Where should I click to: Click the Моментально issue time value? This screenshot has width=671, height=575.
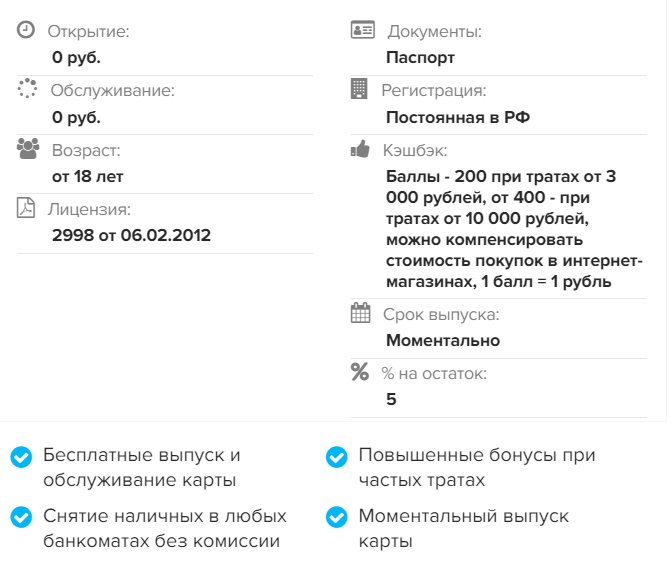point(443,340)
